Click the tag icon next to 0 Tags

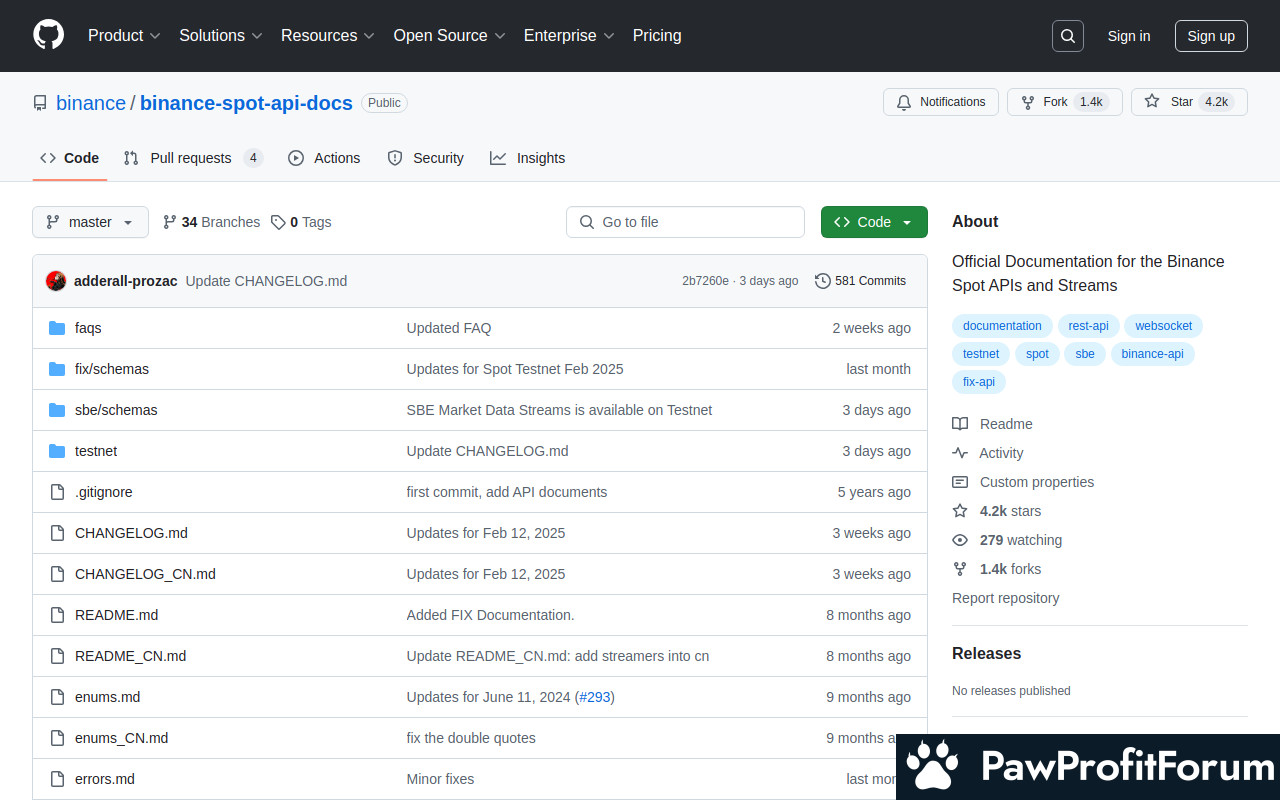(x=278, y=222)
